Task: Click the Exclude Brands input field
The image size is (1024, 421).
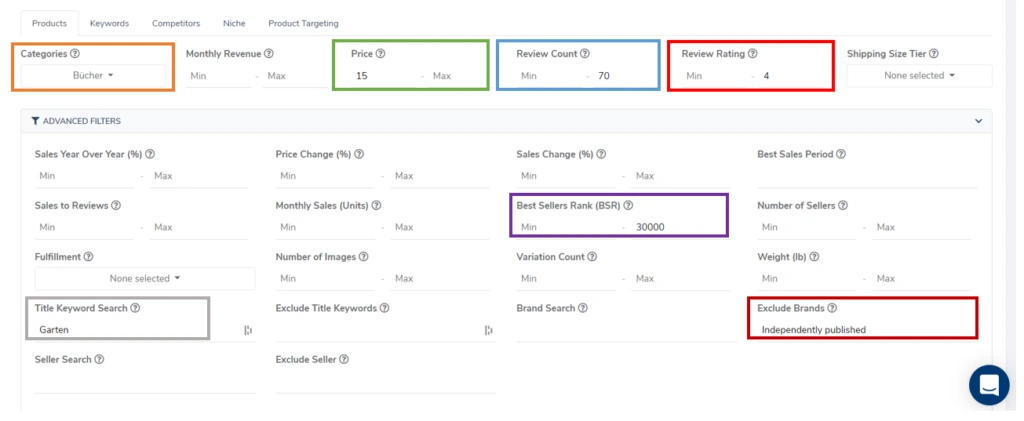Action: coord(862,329)
